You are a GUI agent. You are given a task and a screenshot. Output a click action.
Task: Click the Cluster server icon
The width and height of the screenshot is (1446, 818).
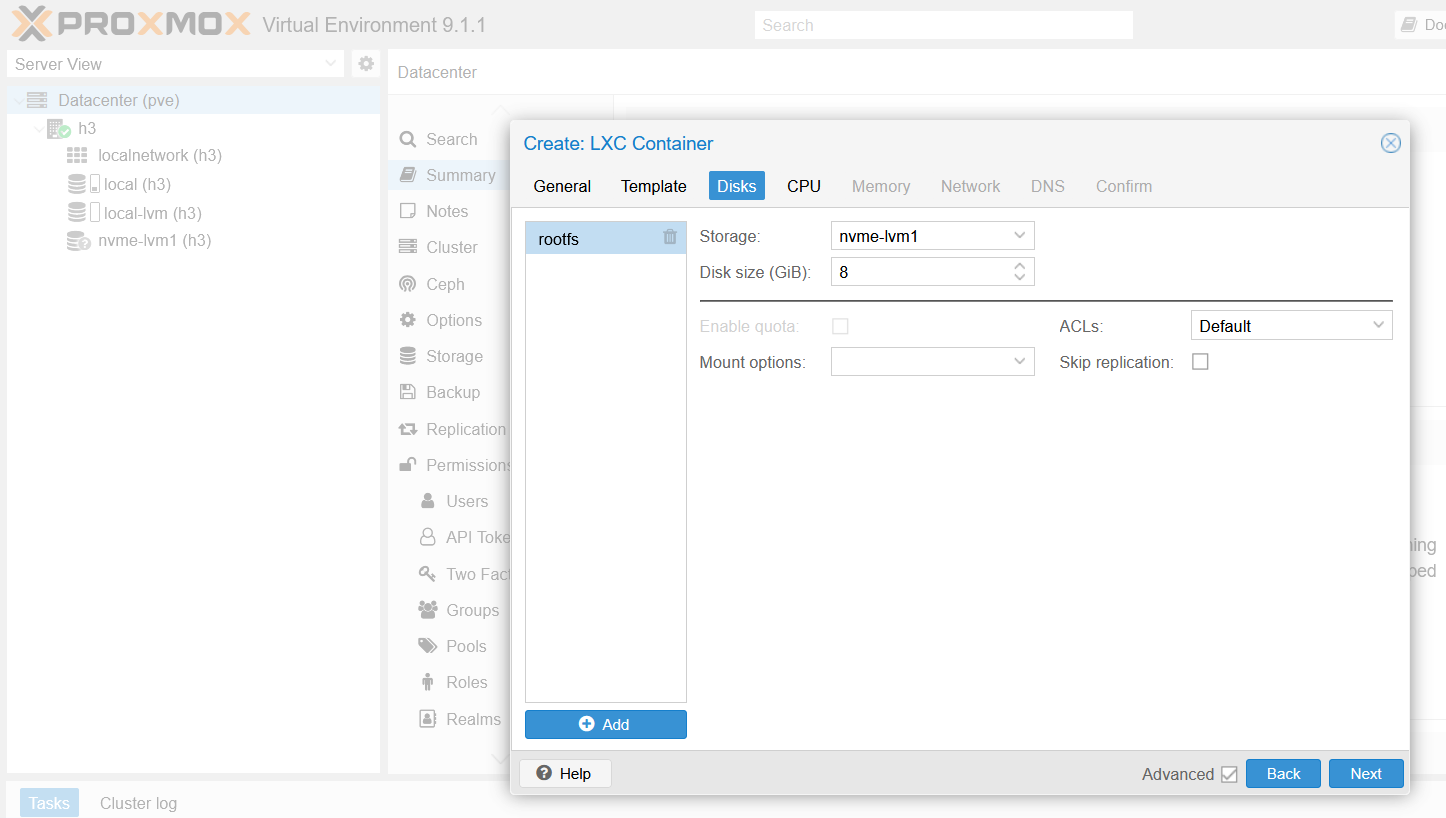click(x=407, y=247)
